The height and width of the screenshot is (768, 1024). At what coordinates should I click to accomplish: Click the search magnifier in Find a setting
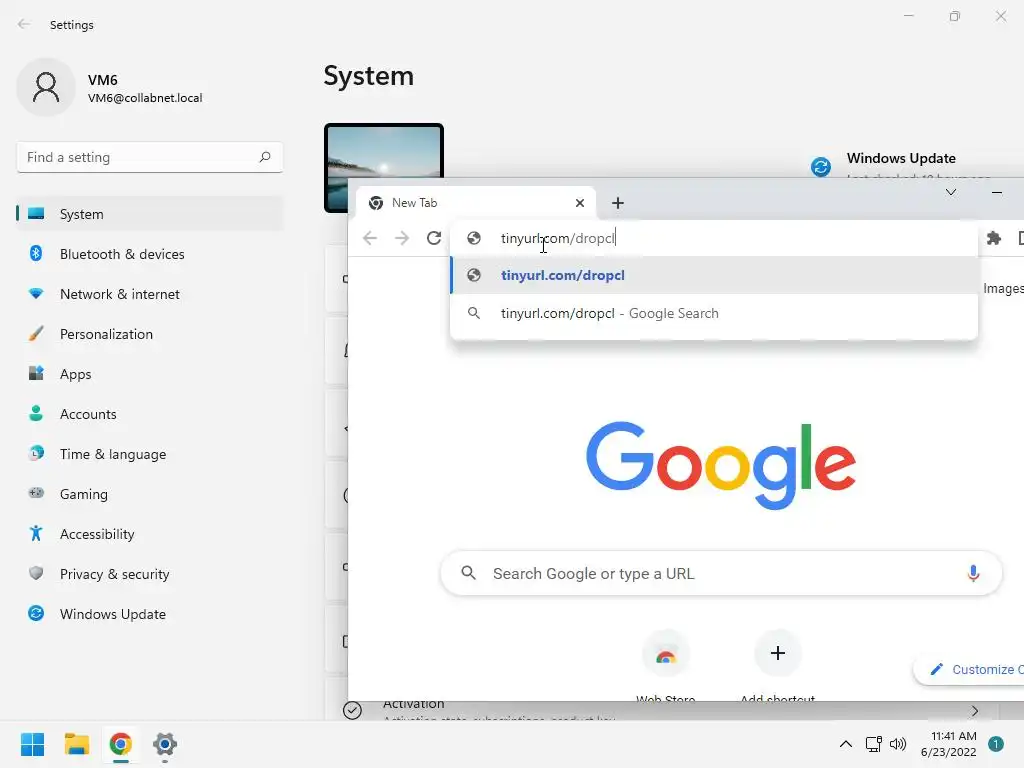click(264, 157)
